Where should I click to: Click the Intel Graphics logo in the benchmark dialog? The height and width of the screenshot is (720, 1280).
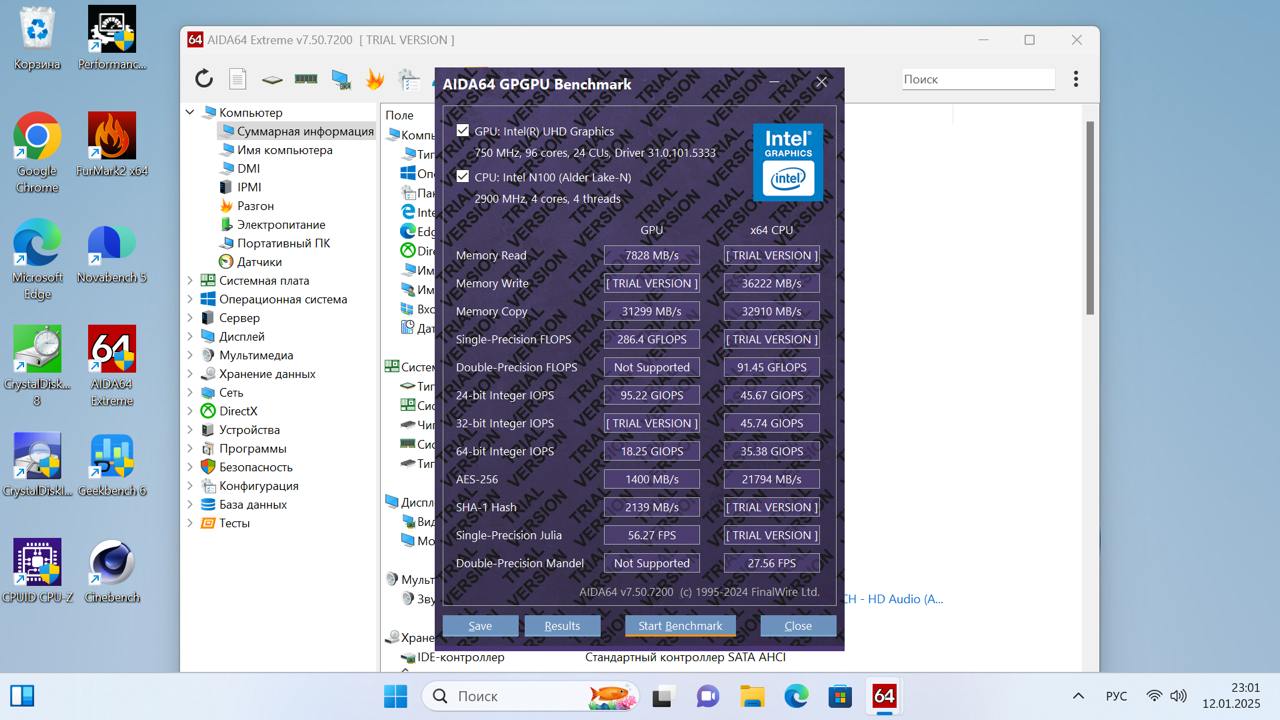tap(788, 162)
